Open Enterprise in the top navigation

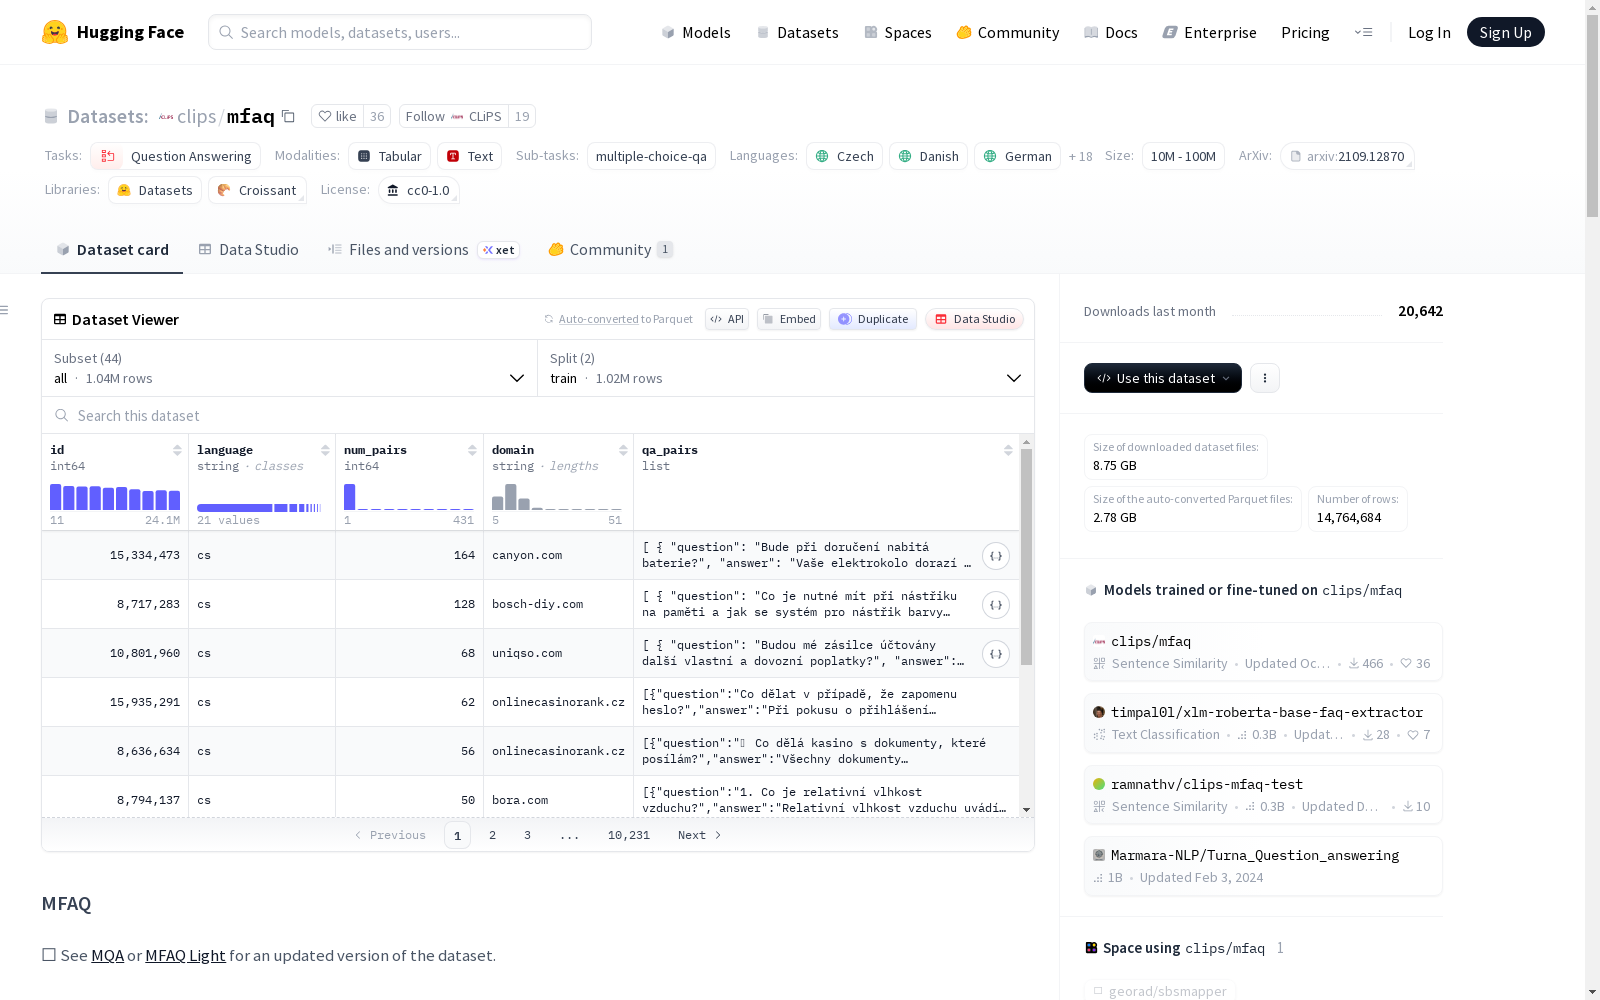1210,32
